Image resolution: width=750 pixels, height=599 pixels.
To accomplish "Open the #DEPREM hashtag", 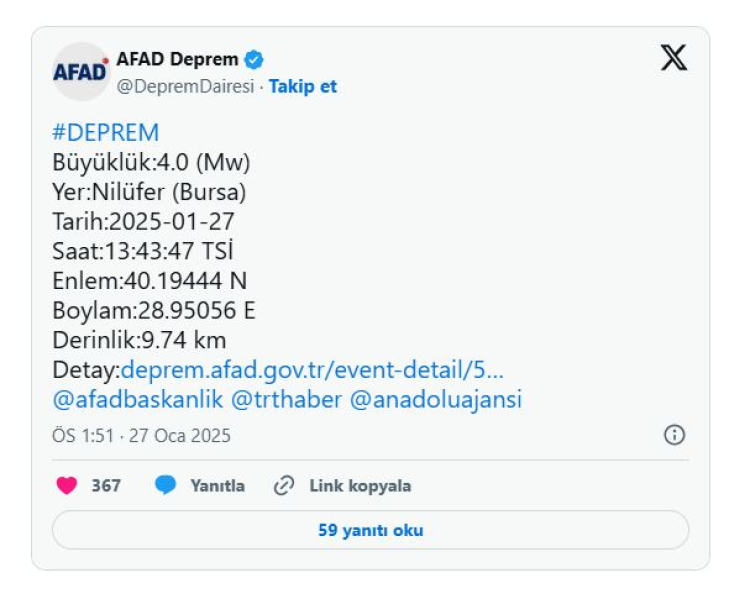I will (105, 132).
